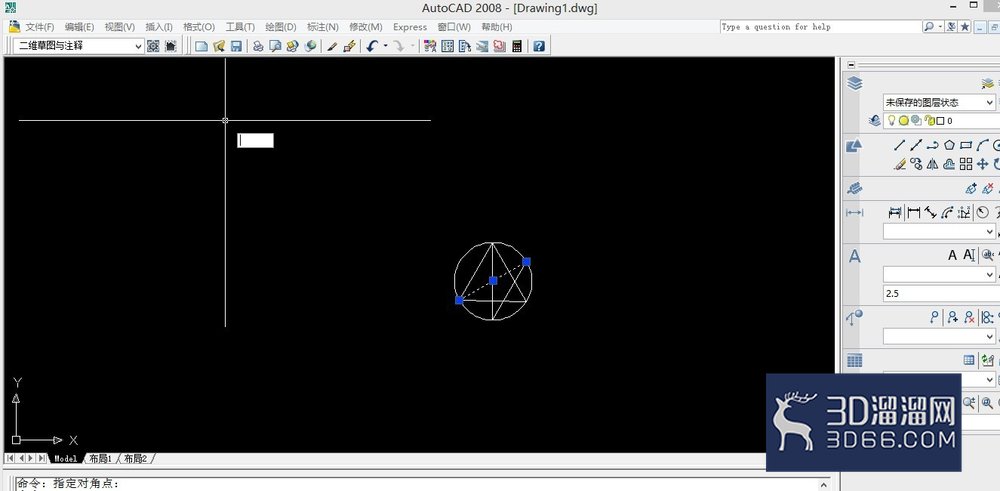
Task: Open the plot printer icon
Action: pyautogui.click(x=258, y=46)
